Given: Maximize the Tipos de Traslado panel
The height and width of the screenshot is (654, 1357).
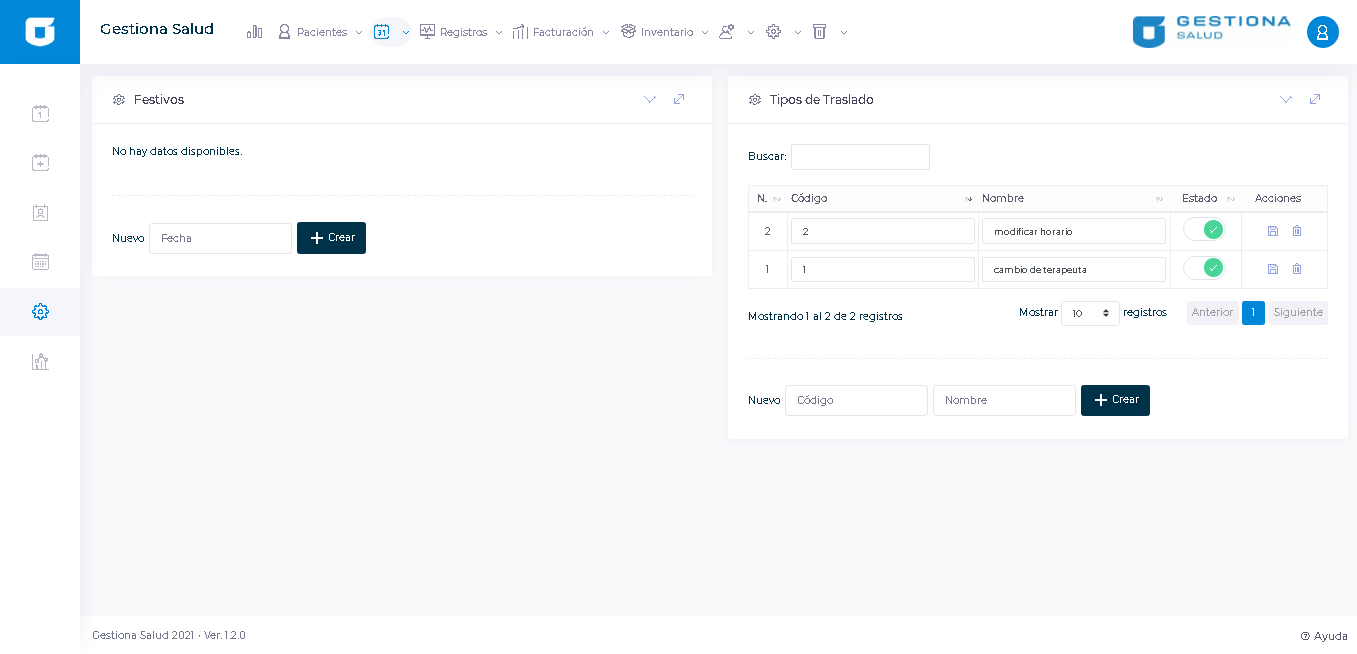Looking at the screenshot, I should coord(1315,99).
